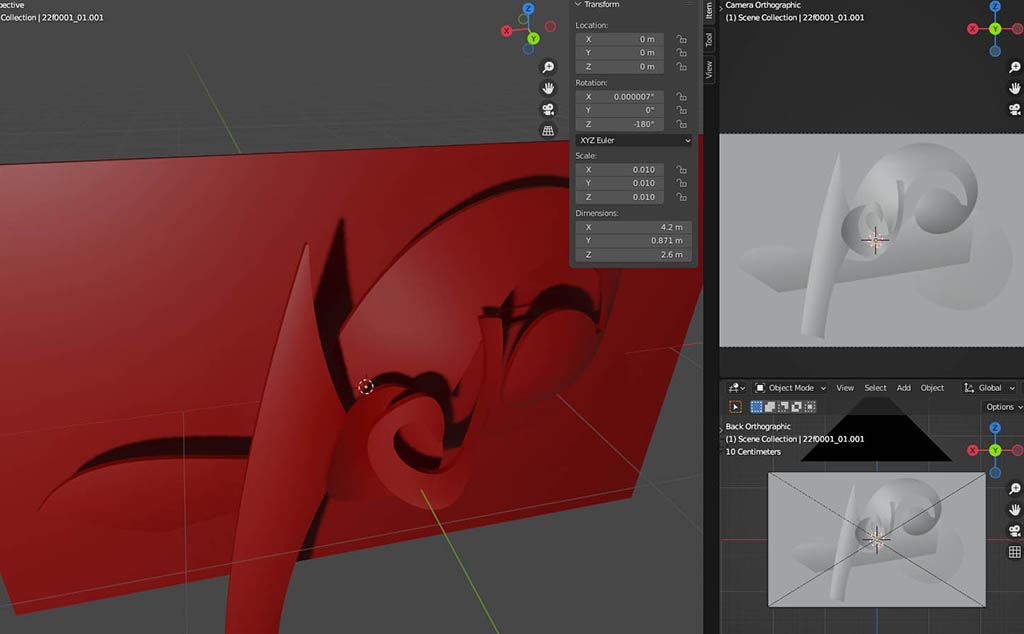This screenshot has height=634, width=1024.
Task: Click the Rotation X input field
Action: click(x=620, y=97)
